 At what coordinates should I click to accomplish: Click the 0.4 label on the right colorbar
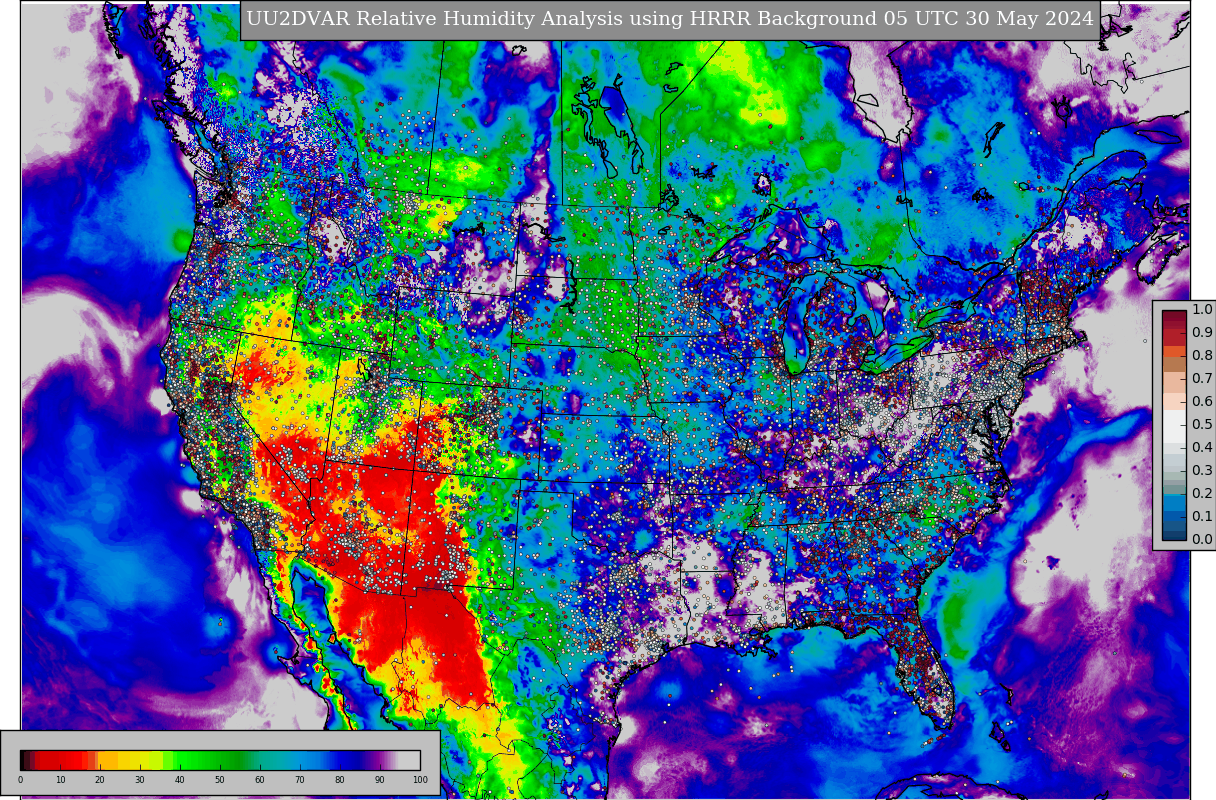click(1202, 447)
